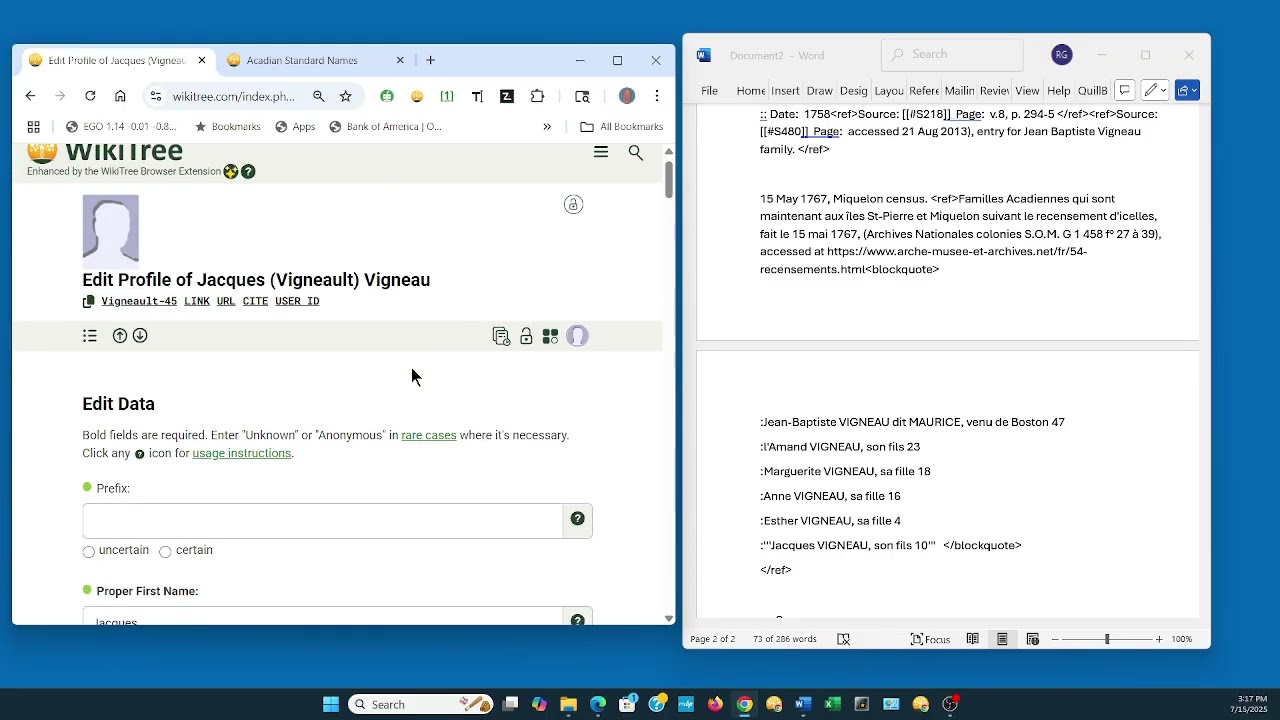The image size is (1280, 720).
Task: Switch to Web Layout in Word status bar
Action: click(x=1032, y=639)
